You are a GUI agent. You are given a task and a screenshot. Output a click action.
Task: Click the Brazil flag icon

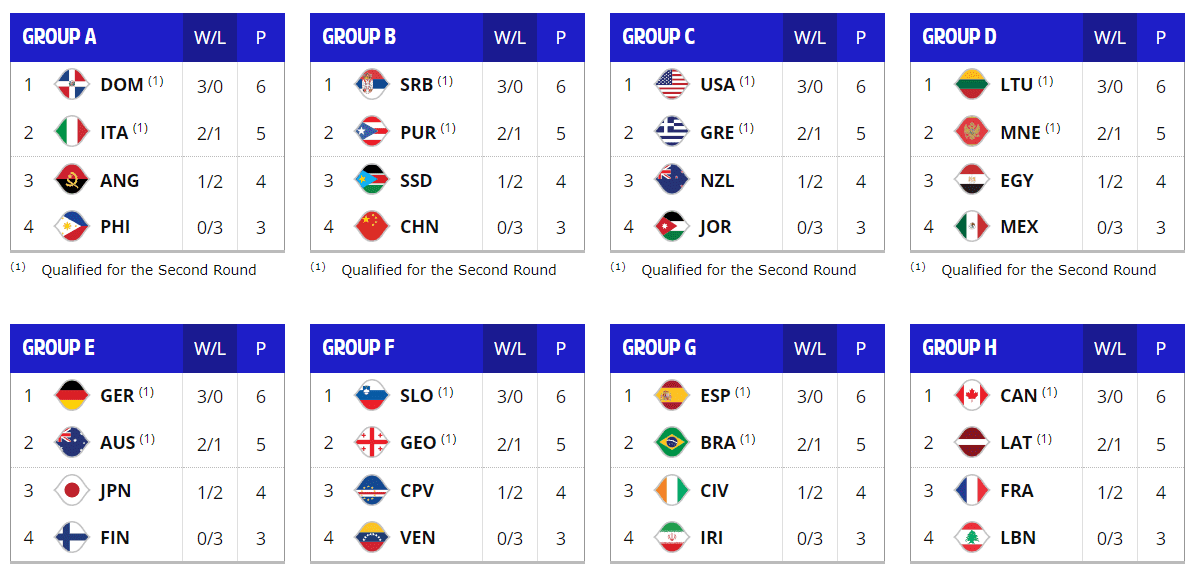(x=672, y=443)
